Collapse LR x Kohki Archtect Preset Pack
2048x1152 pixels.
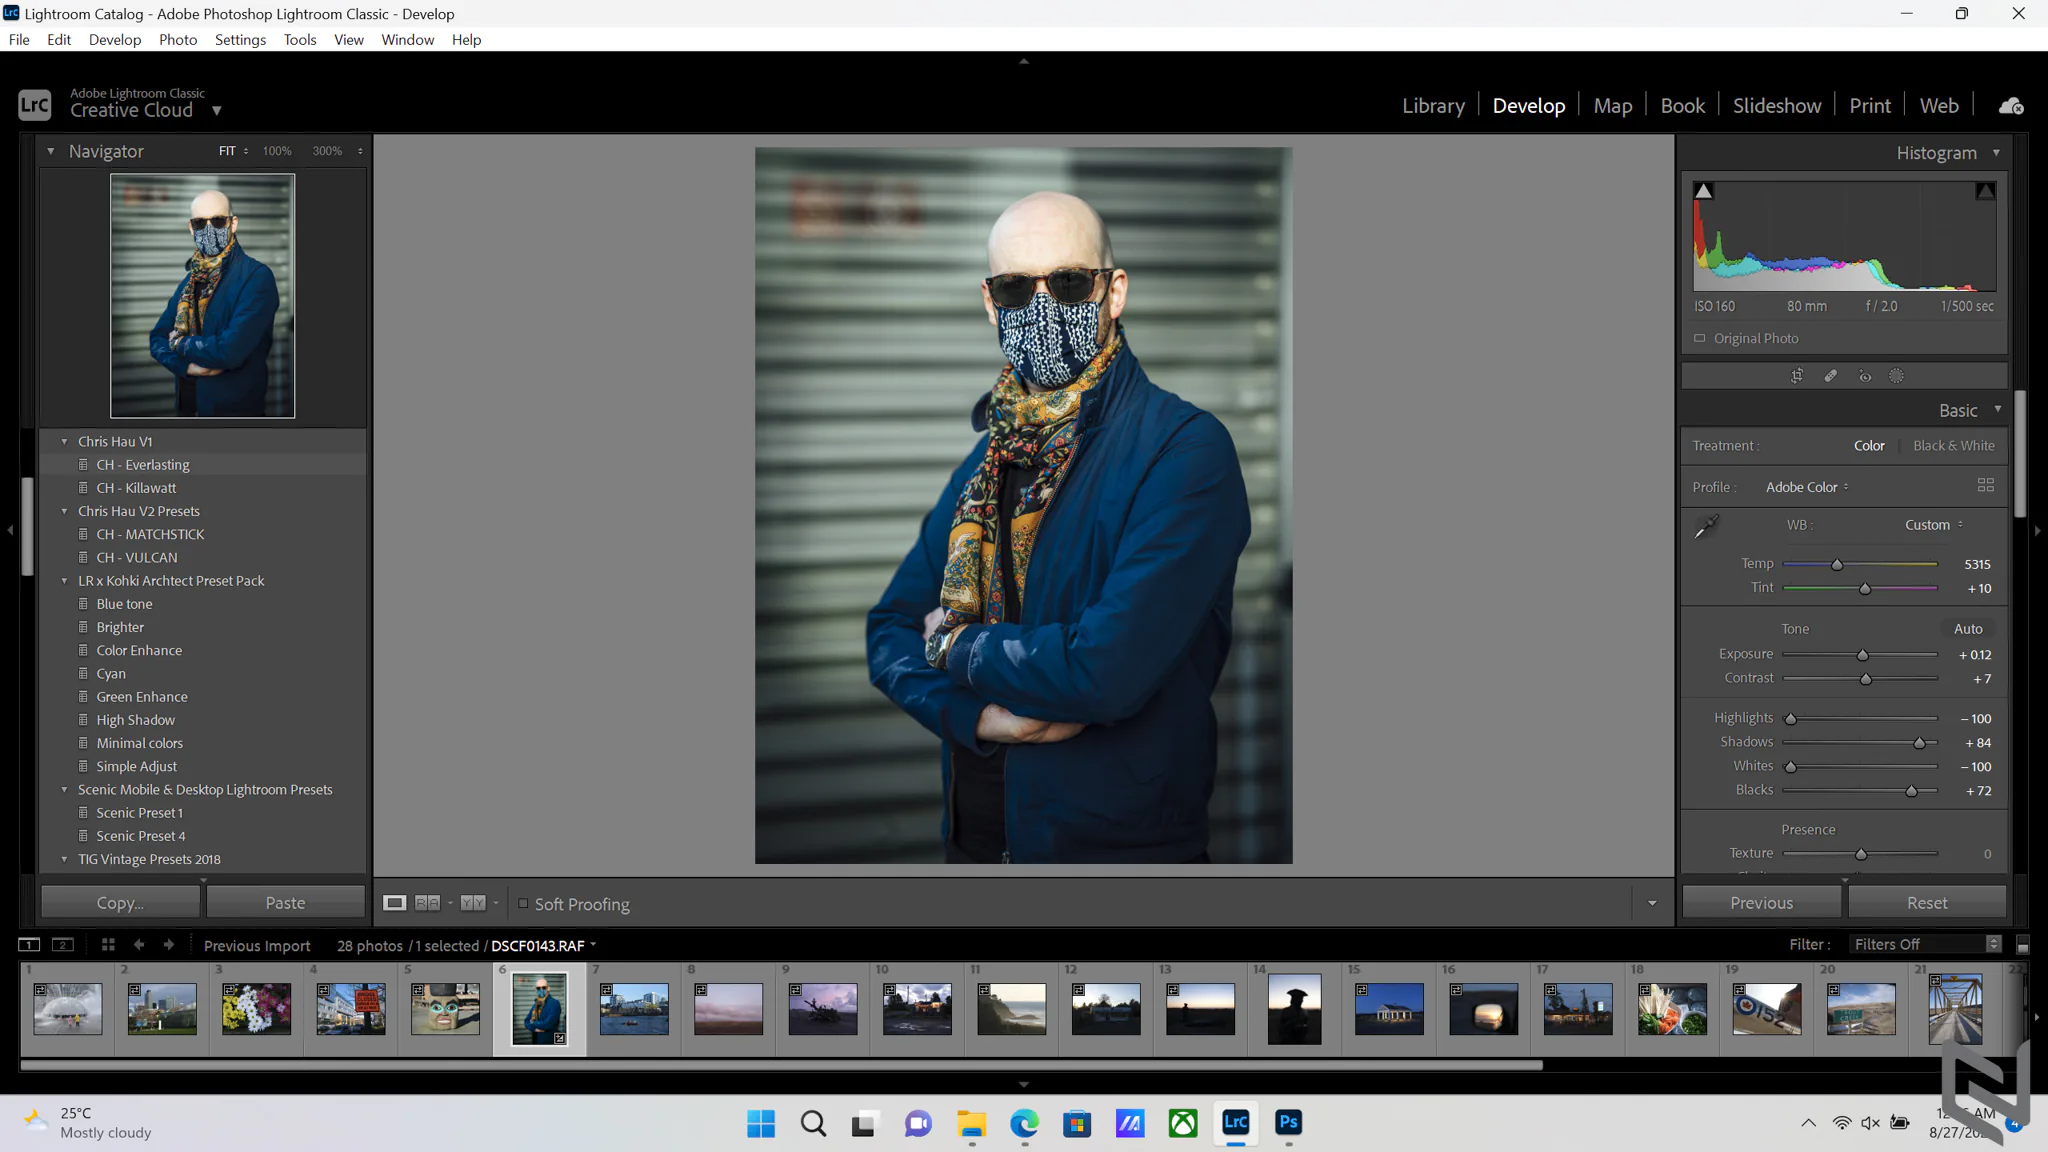[x=65, y=581]
